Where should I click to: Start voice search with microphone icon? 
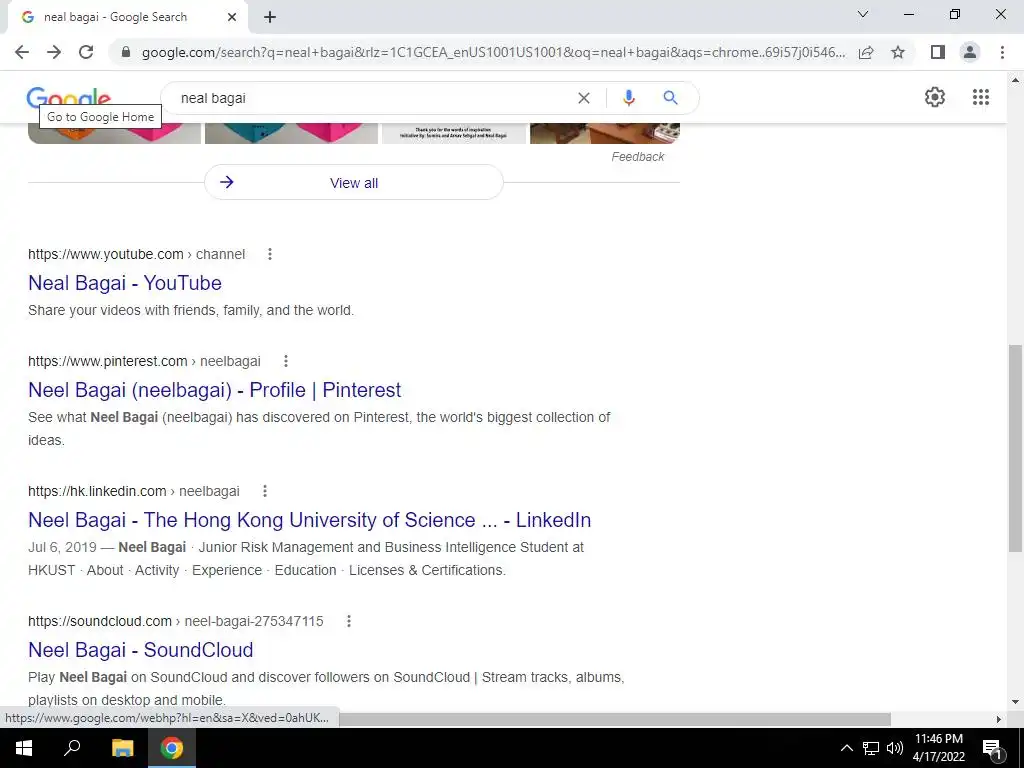[x=628, y=98]
